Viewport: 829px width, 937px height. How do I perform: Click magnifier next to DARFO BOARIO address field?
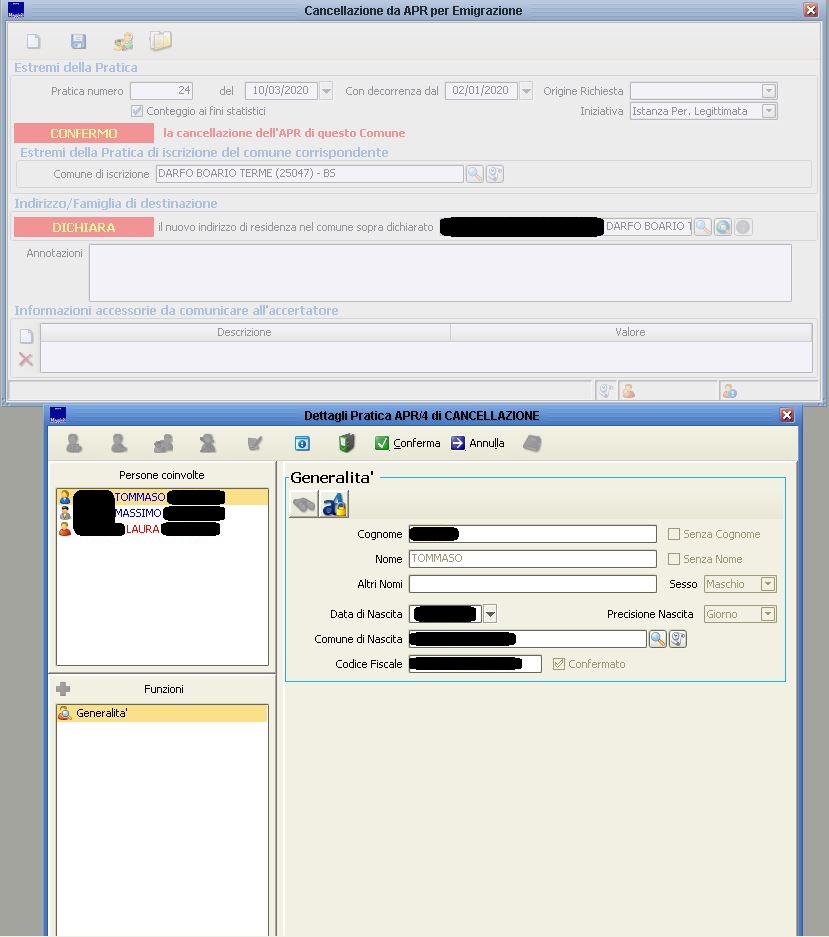pos(703,226)
